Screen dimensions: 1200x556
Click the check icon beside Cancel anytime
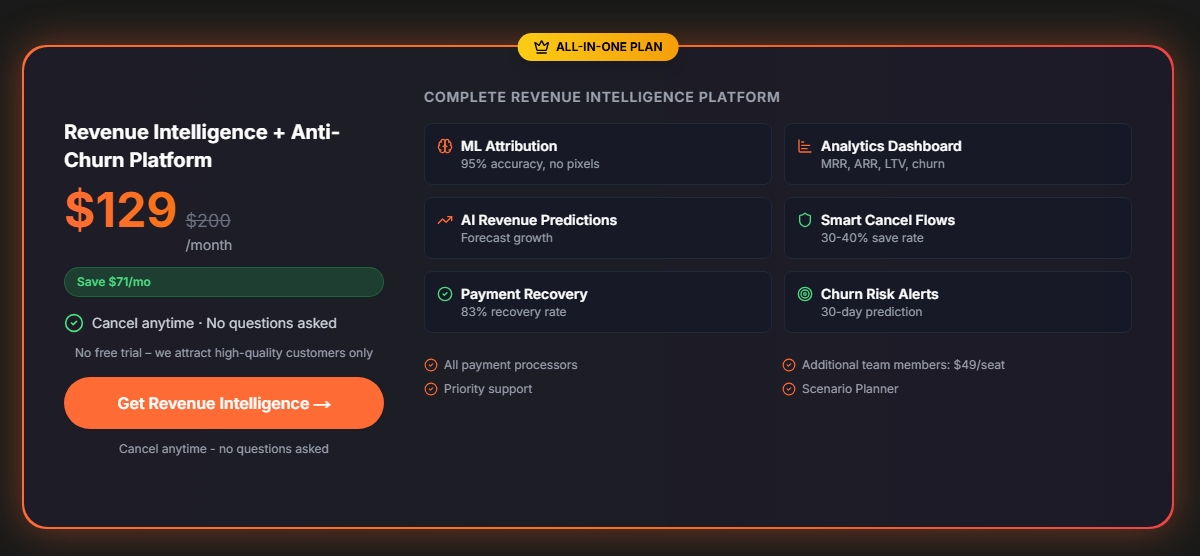[74, 323]
